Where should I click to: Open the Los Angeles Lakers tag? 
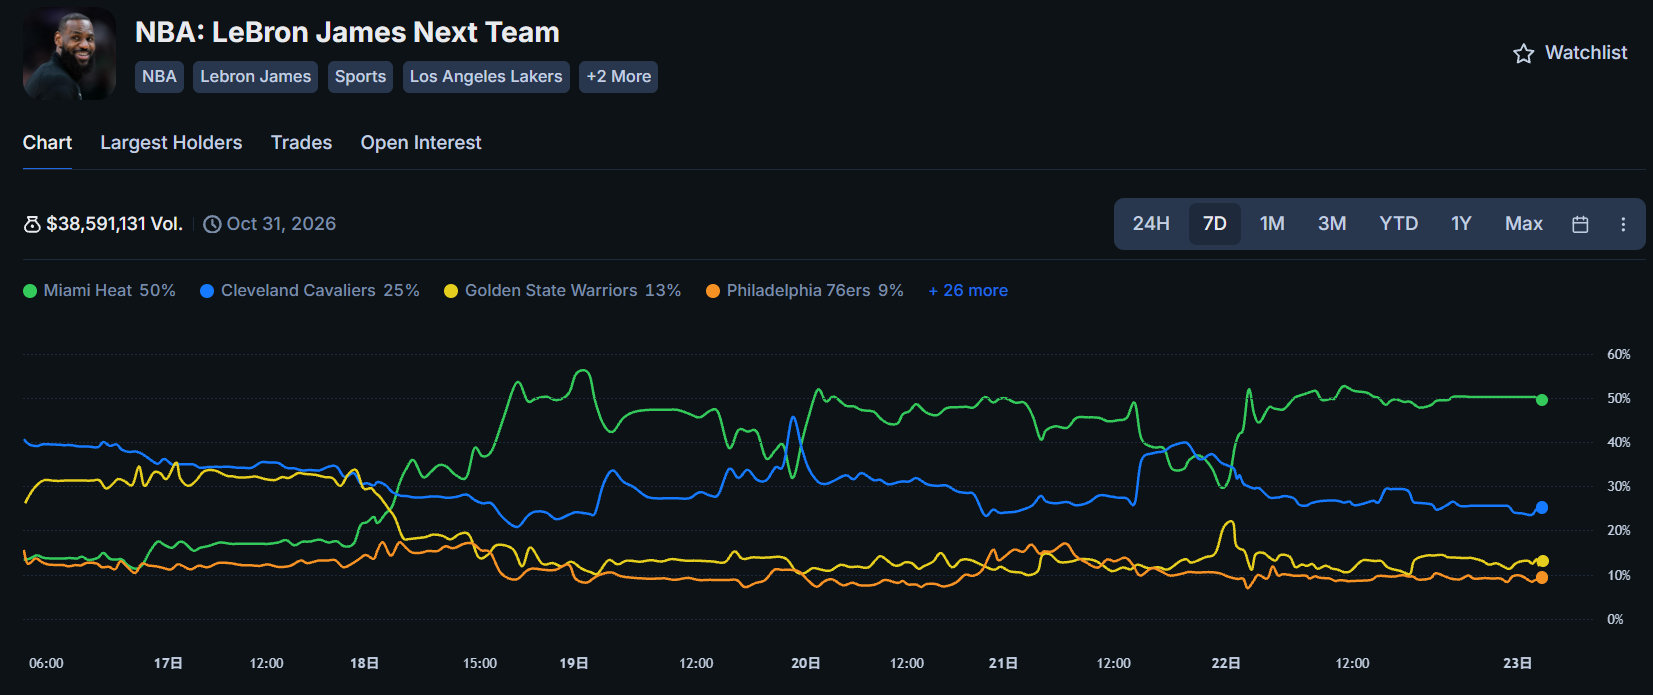click(486, 77)
